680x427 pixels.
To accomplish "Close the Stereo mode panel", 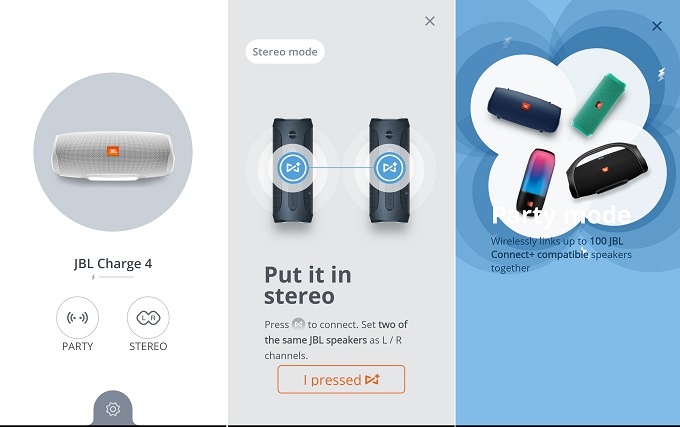I will [x=430, y=21].
